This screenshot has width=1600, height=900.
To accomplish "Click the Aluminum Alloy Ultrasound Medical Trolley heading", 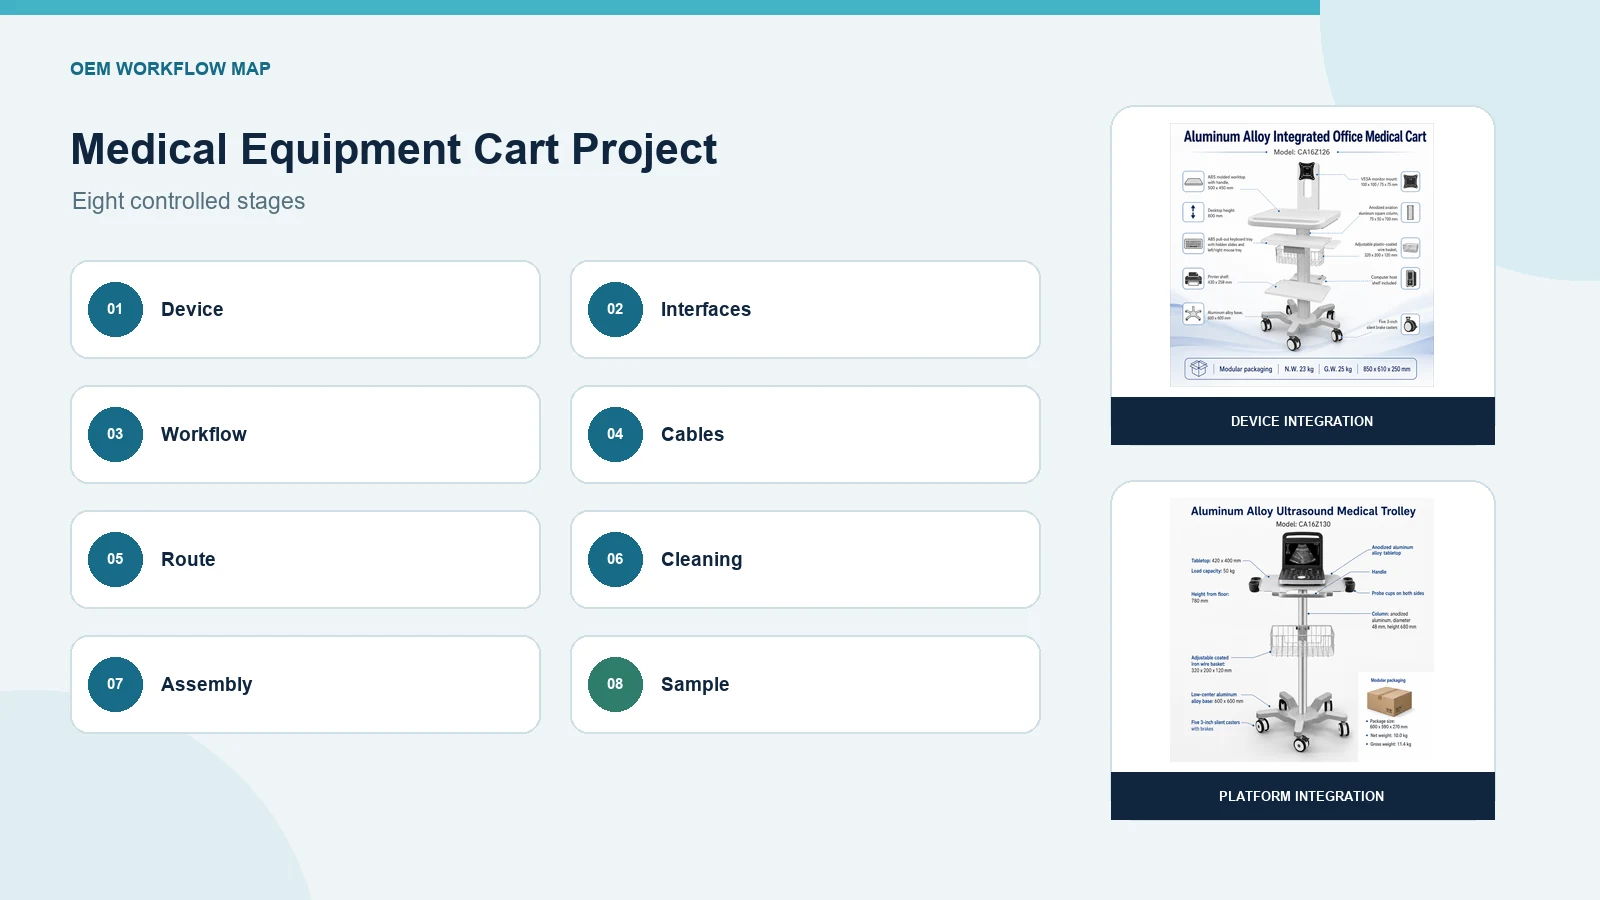I will [1303, 511].
